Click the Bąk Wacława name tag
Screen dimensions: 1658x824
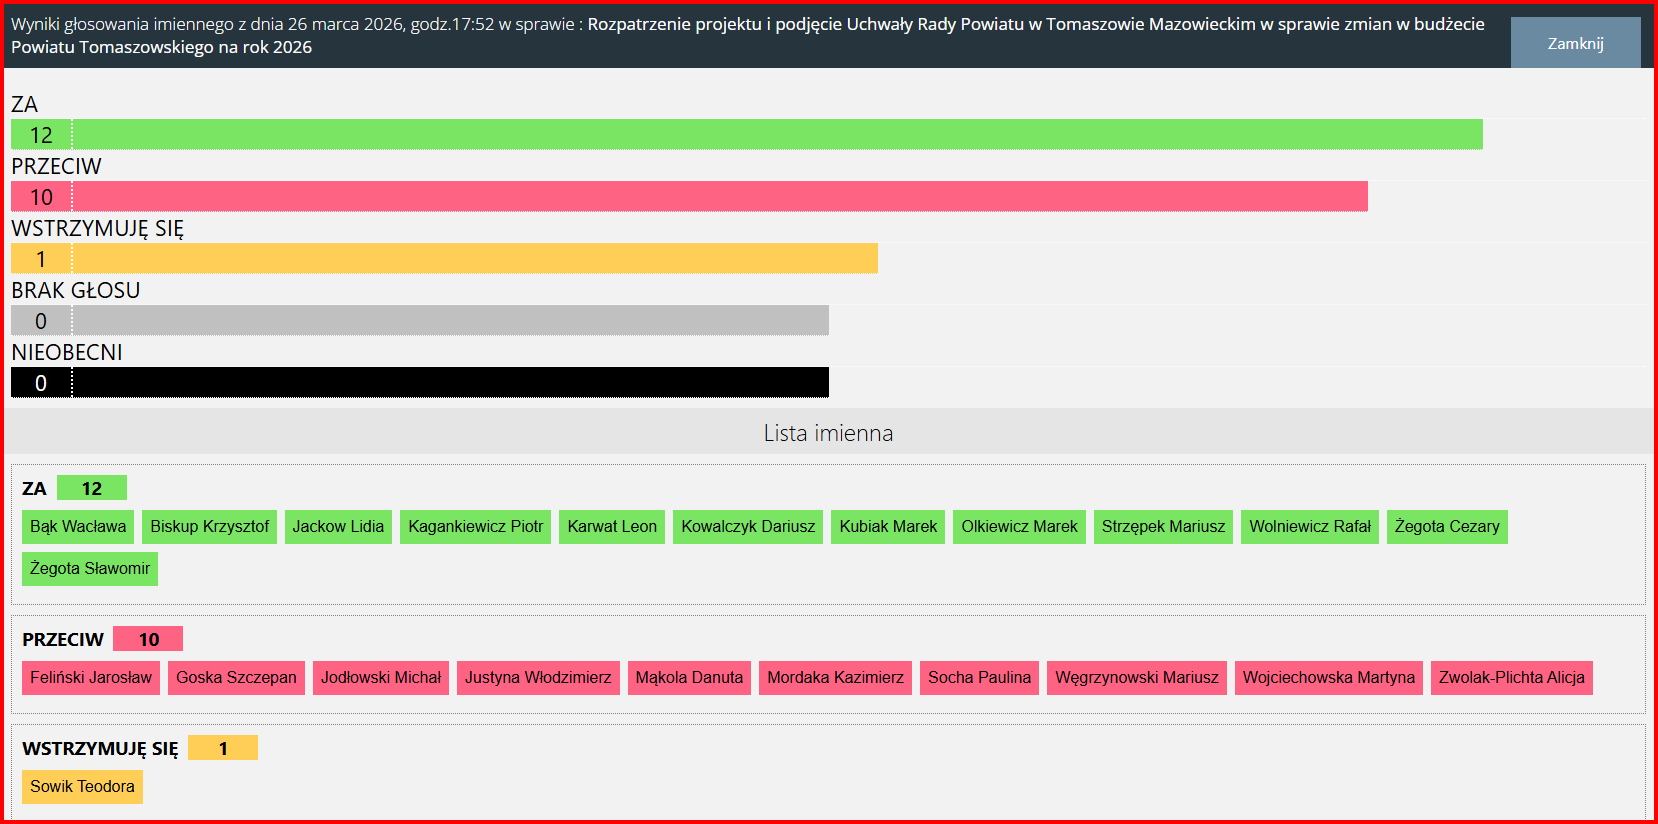78,527
